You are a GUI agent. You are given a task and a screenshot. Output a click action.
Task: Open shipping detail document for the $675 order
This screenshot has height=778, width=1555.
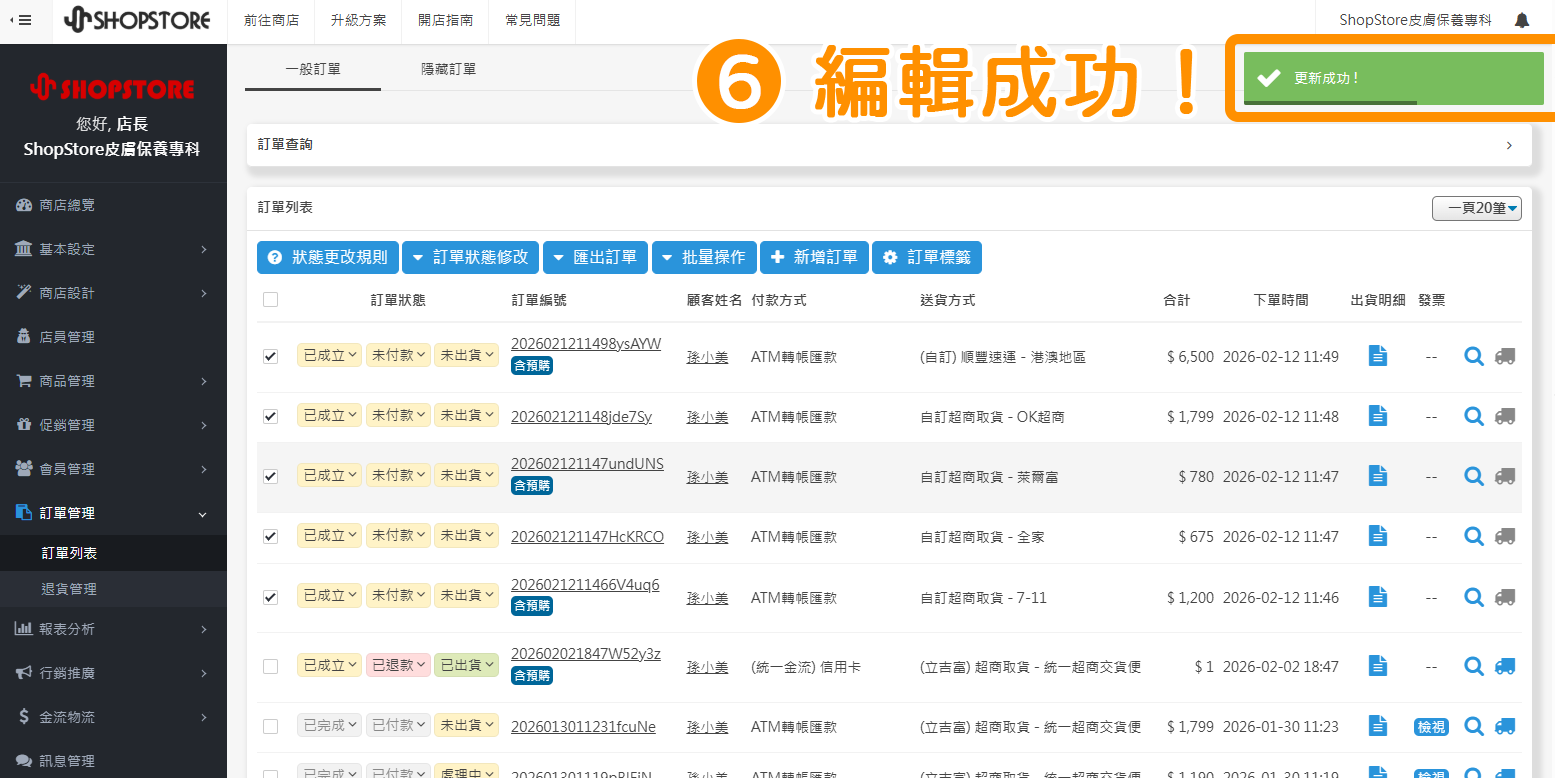[1377, 536]
